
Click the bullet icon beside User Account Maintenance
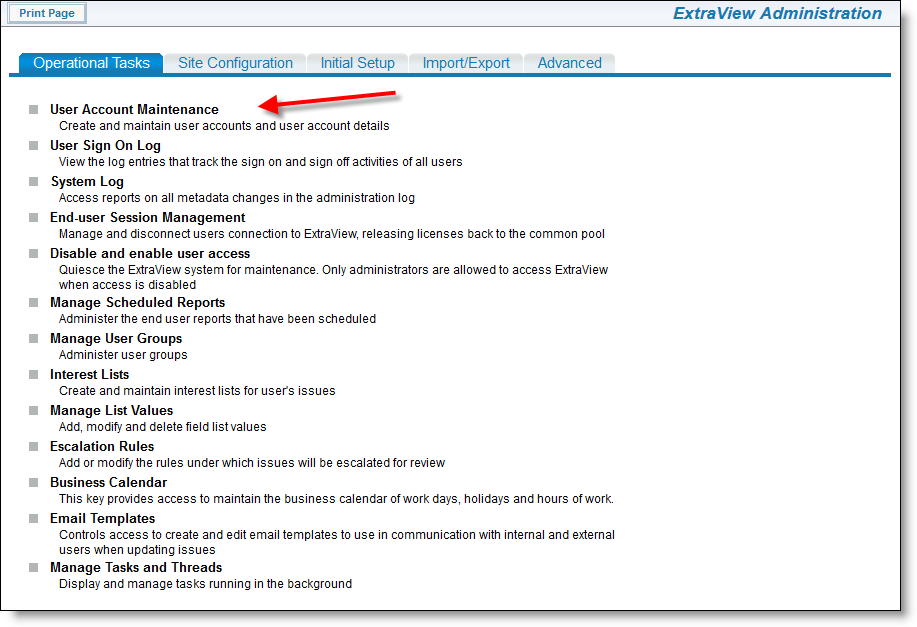[33, 109]
